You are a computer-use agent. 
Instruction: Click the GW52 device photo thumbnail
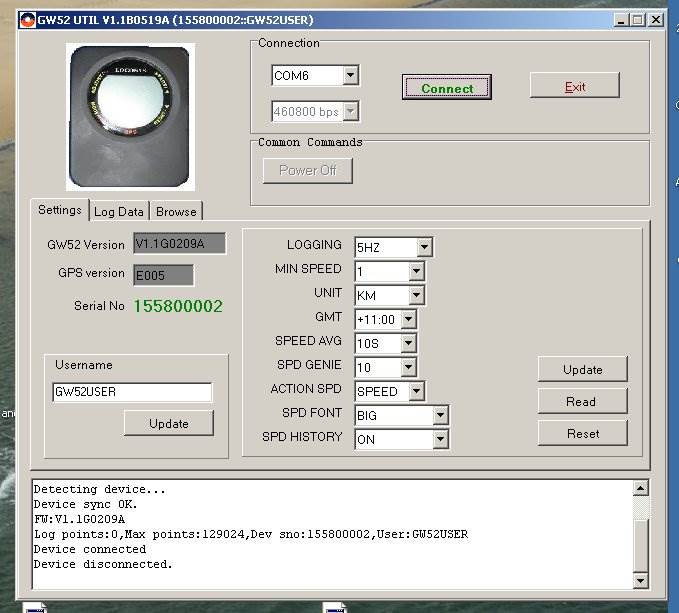tap(130, 116)
